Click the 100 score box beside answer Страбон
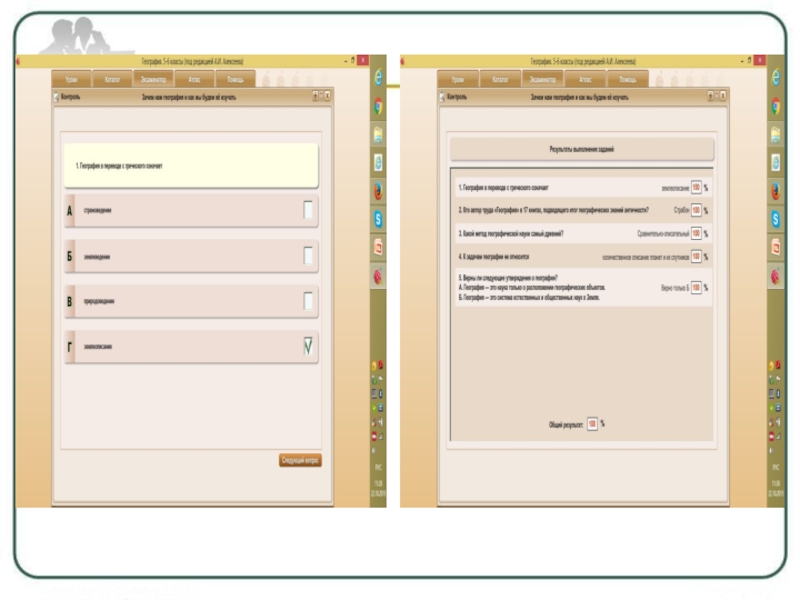The width and height of the screenshot is (800, 600). (696, 210)
